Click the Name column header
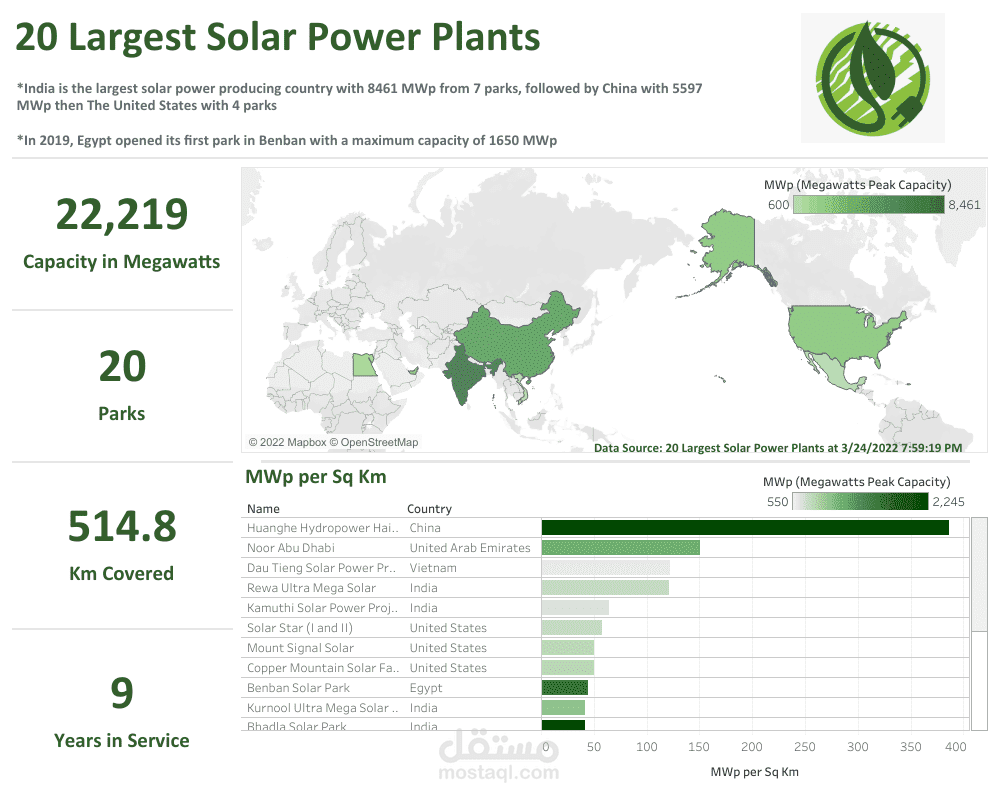The width and height of the screenshot is (999, 799). pos(263,508)
